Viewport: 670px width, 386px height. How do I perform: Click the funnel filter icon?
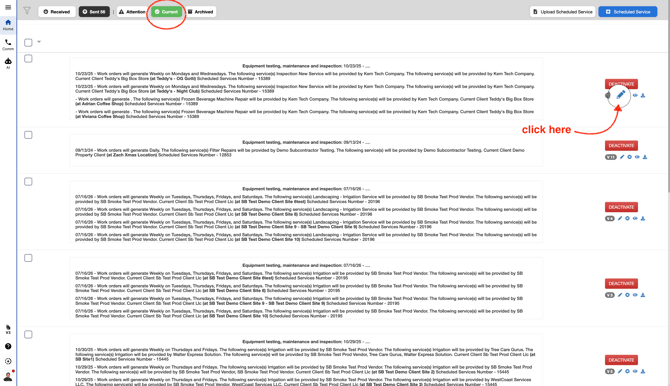tap(27, 11)
